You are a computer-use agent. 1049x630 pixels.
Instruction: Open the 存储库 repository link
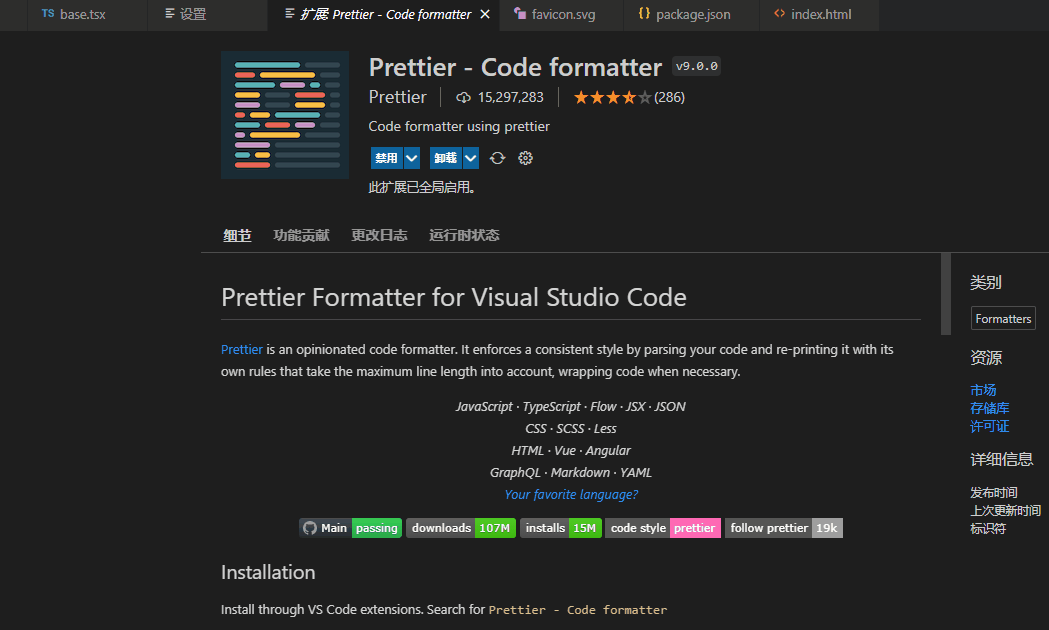tap(989, 408)
